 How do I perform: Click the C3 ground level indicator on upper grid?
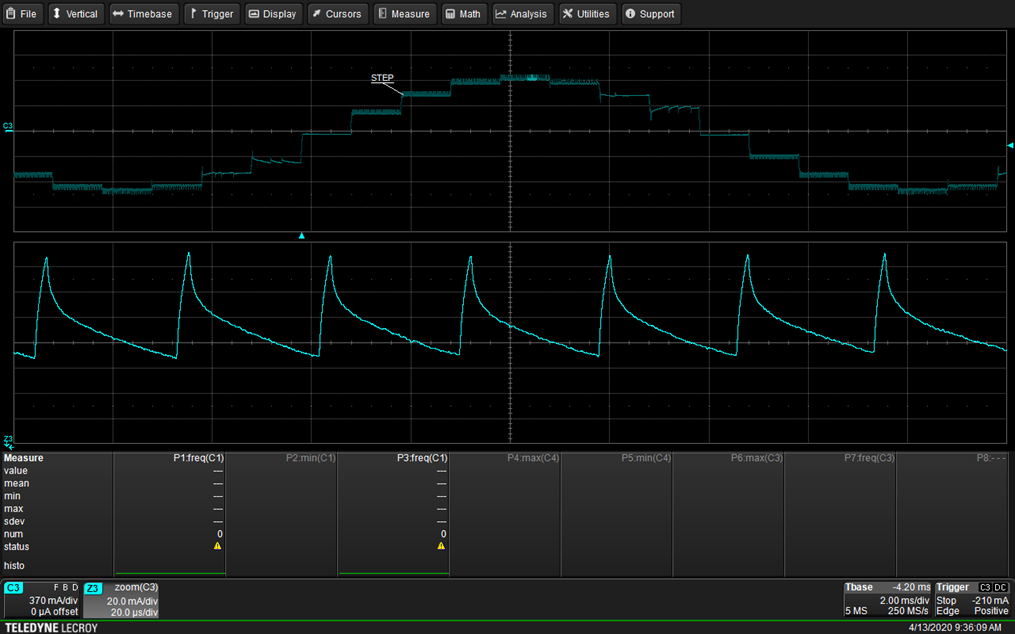coord(8,127)
